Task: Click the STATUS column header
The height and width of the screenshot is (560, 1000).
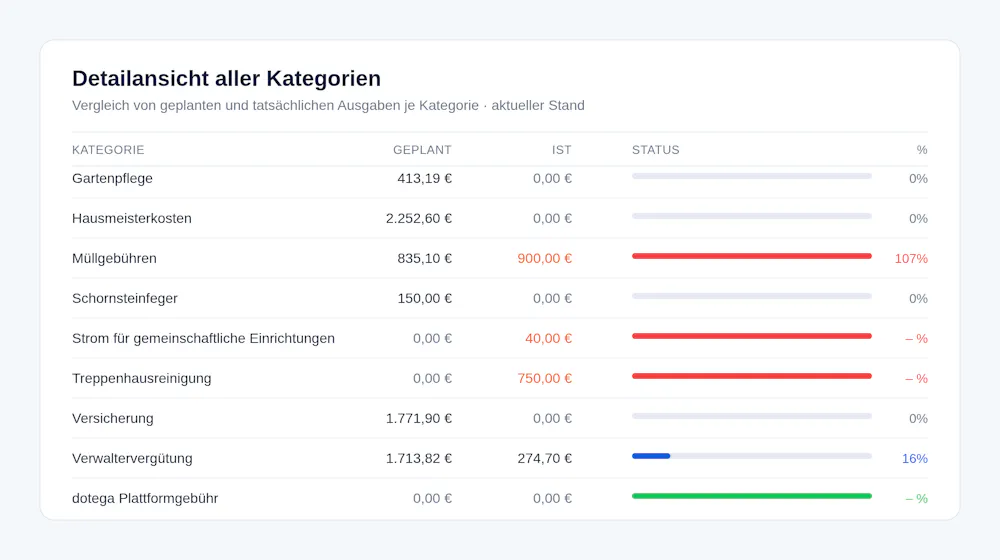Action: pos(656,150)
